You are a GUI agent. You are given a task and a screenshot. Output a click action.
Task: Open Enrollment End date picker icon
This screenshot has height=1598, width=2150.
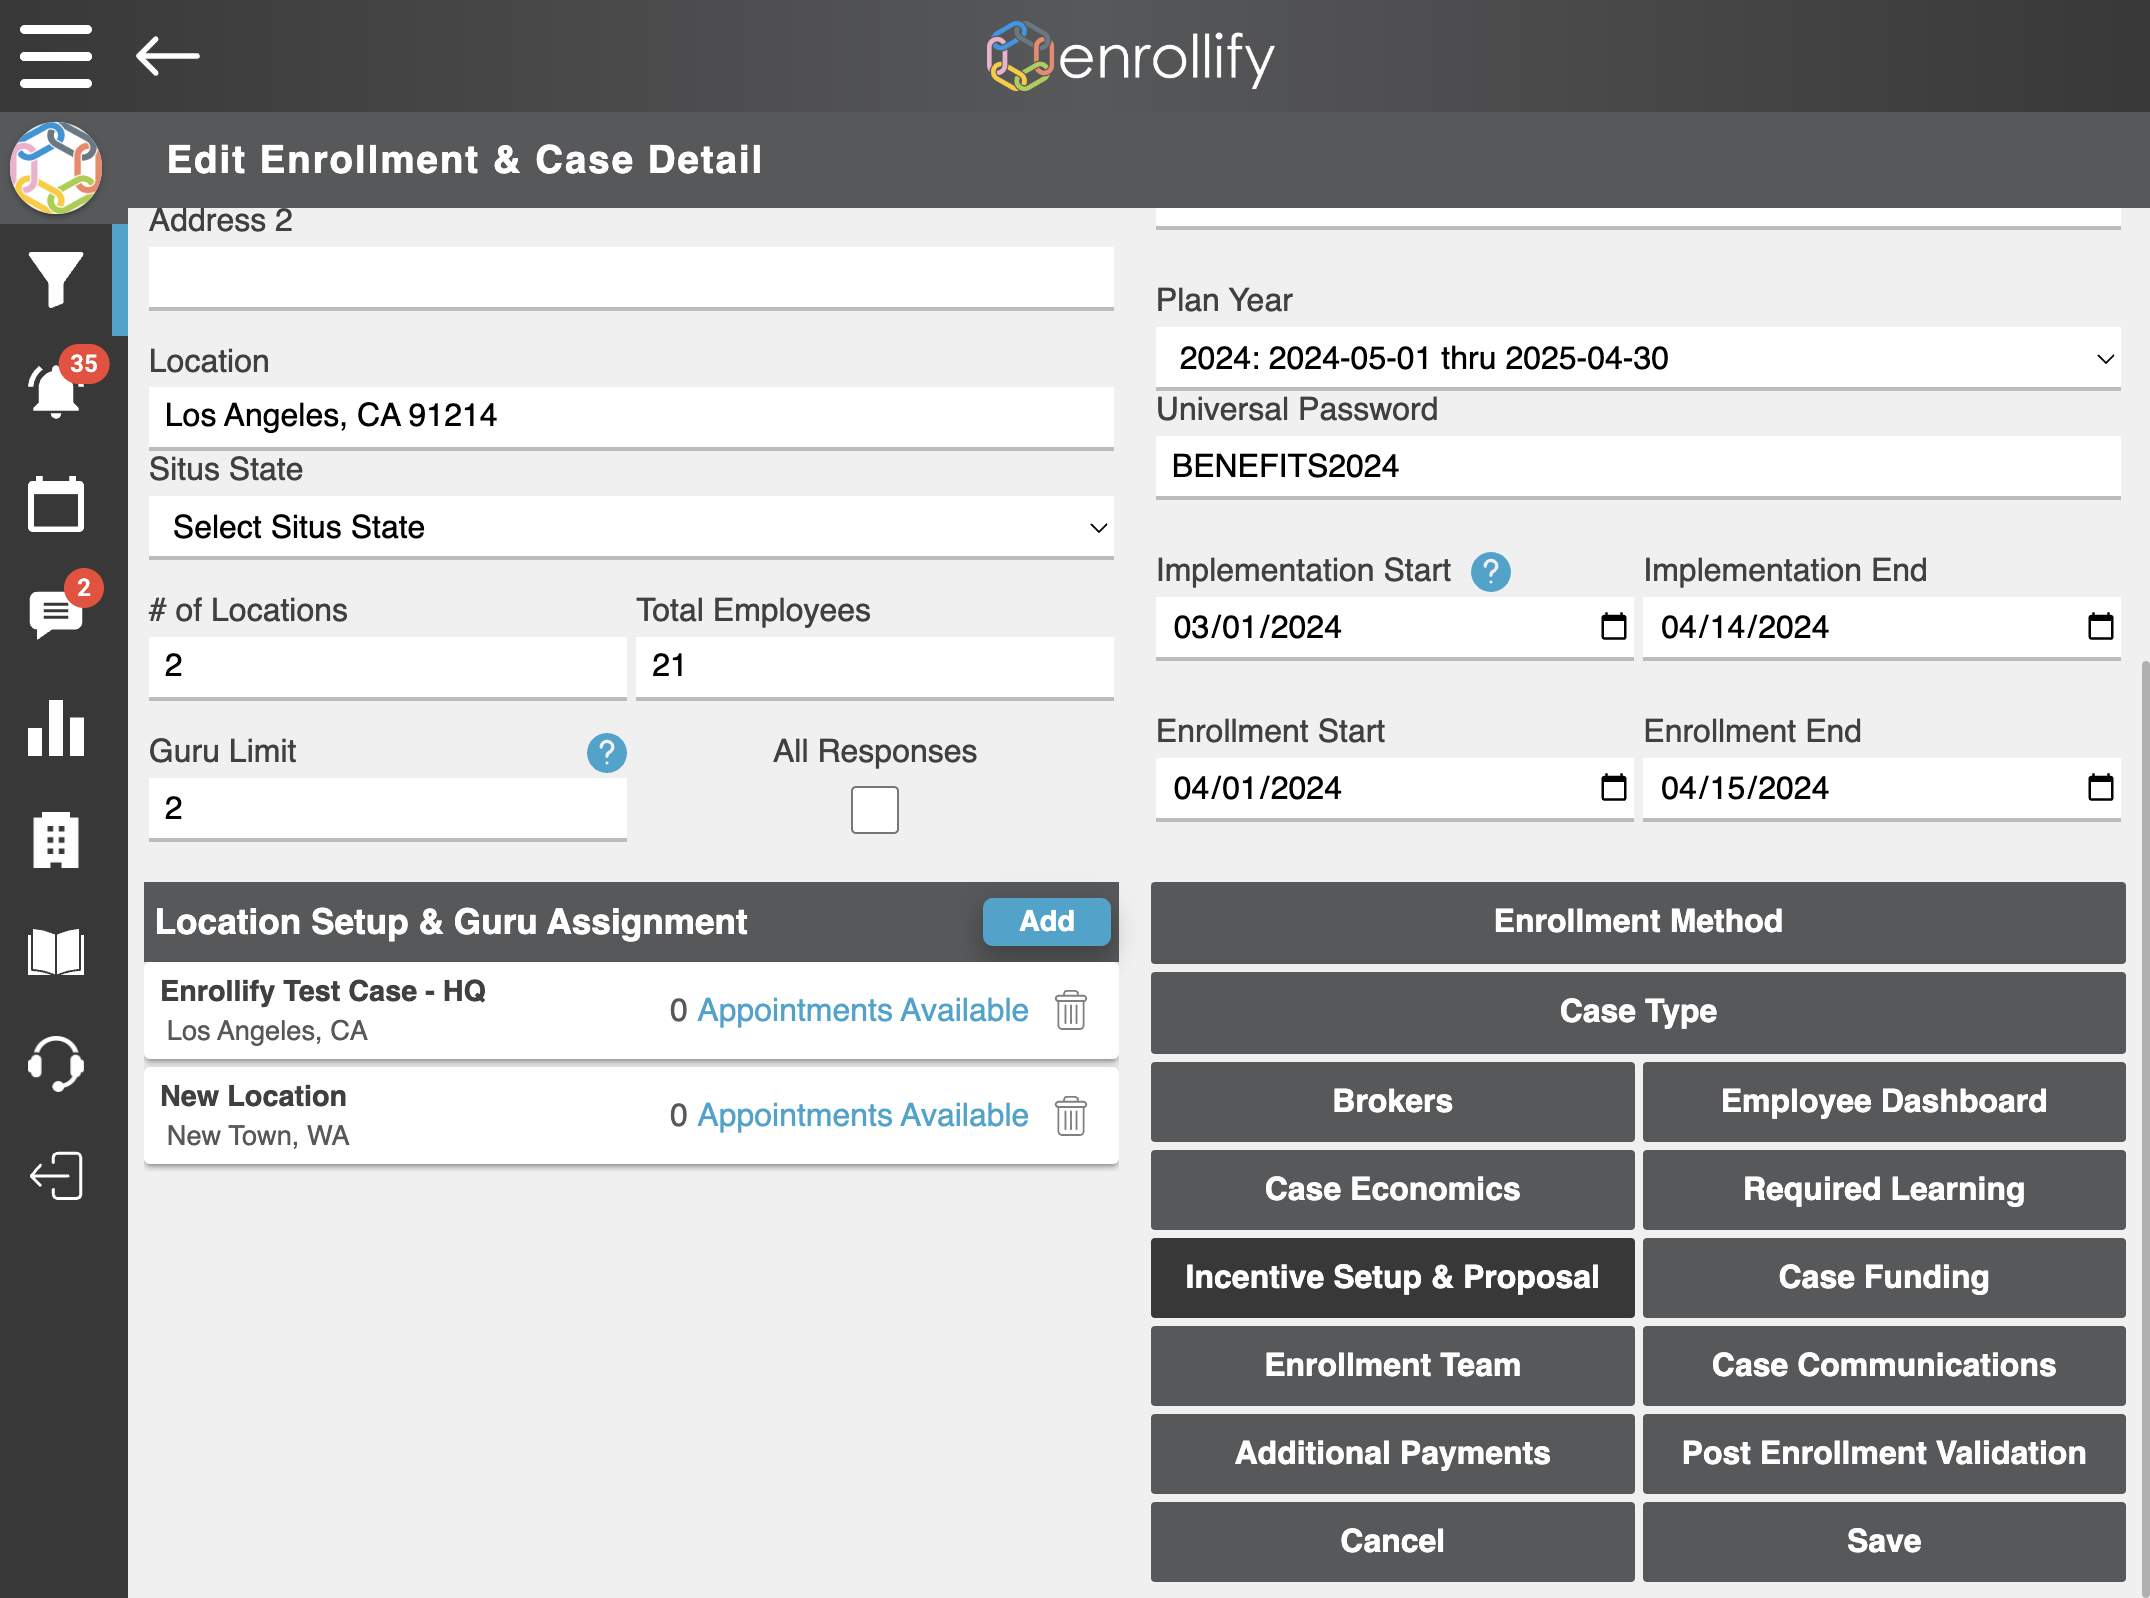coord(2100,788)
